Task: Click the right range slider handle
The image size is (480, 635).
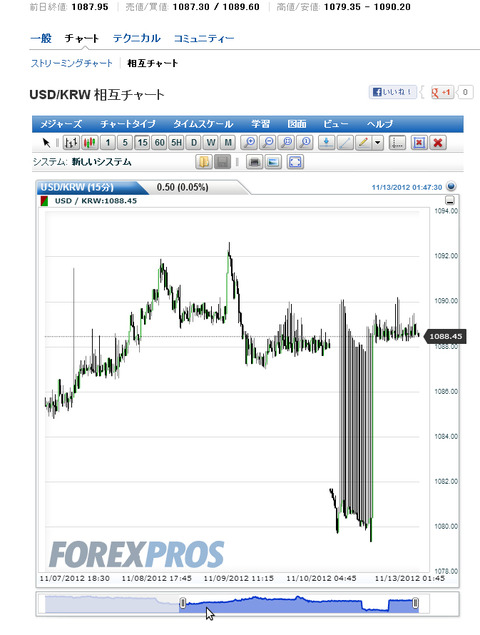Action: pos(415,603)
